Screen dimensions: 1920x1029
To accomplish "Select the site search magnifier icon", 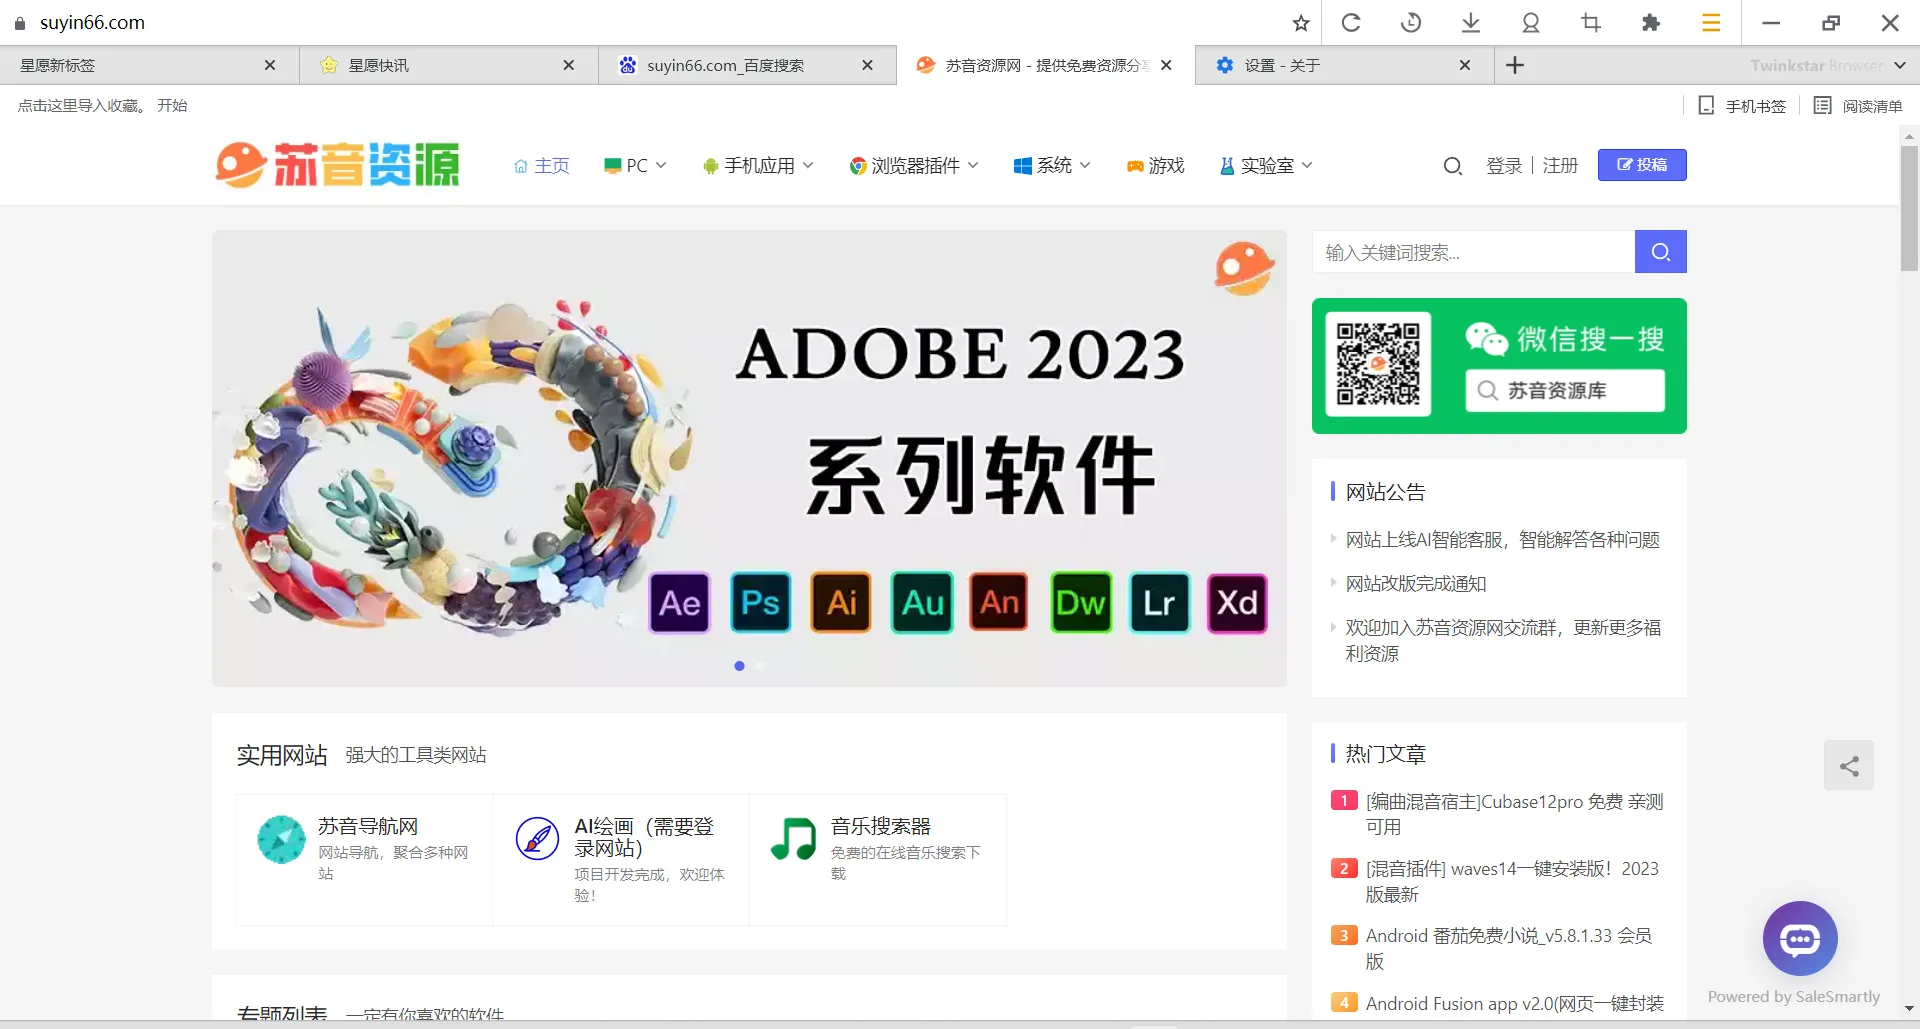I will tap(1453, 165).
